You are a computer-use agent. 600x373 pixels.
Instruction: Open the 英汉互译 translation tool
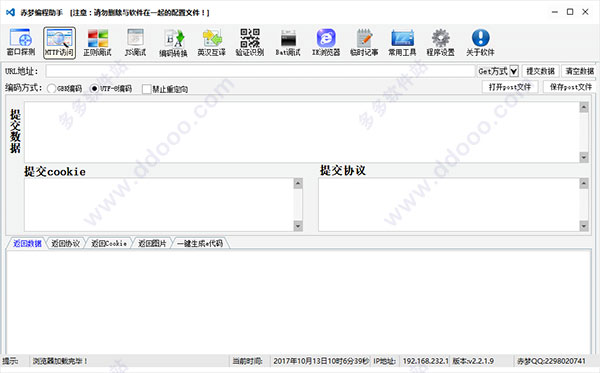(x=212, y=42)
